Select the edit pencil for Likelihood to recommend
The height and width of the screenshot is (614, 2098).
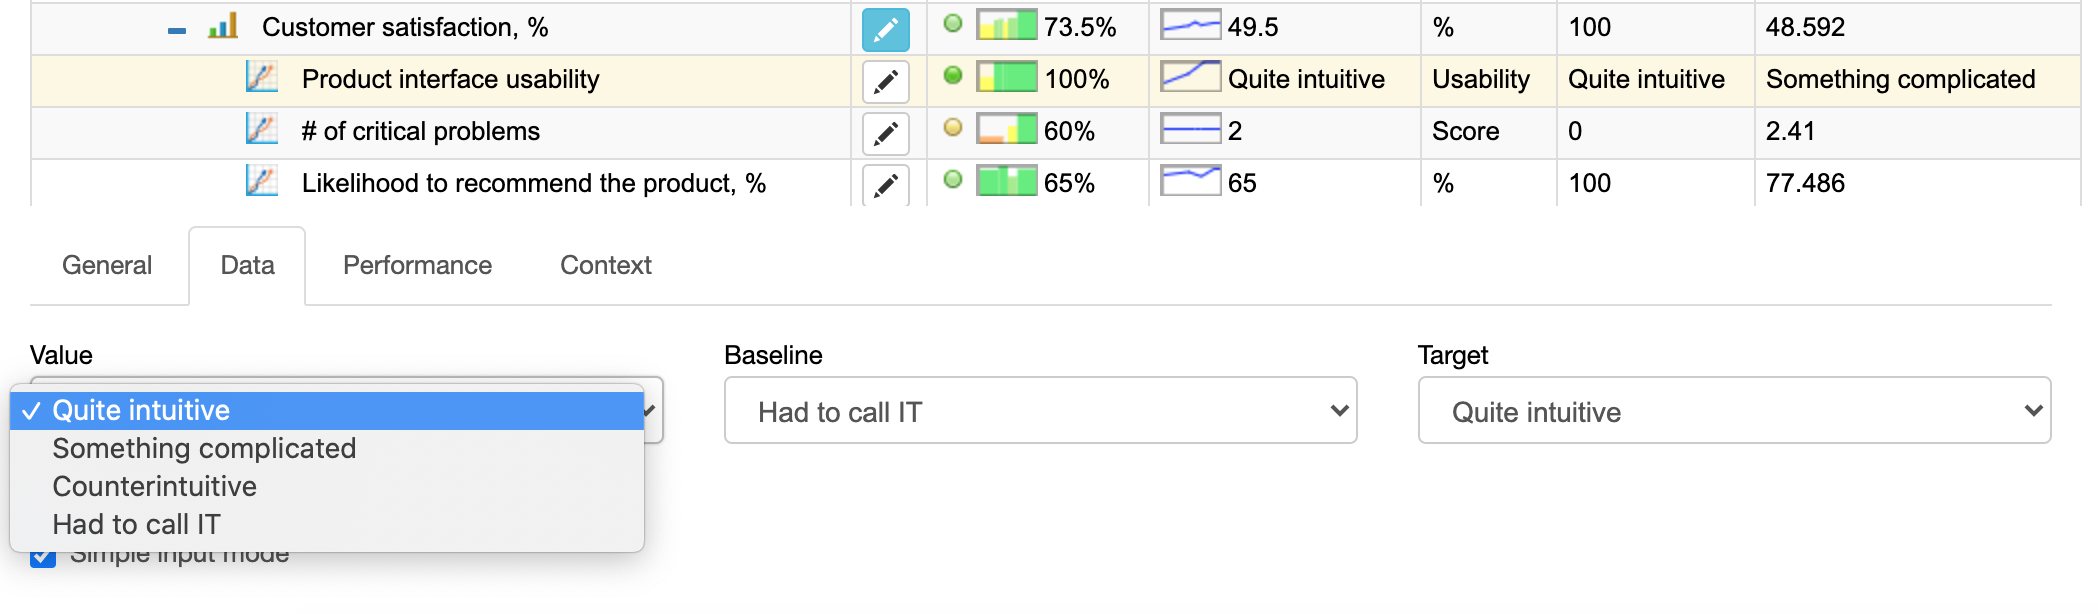[x=884, y=185]
